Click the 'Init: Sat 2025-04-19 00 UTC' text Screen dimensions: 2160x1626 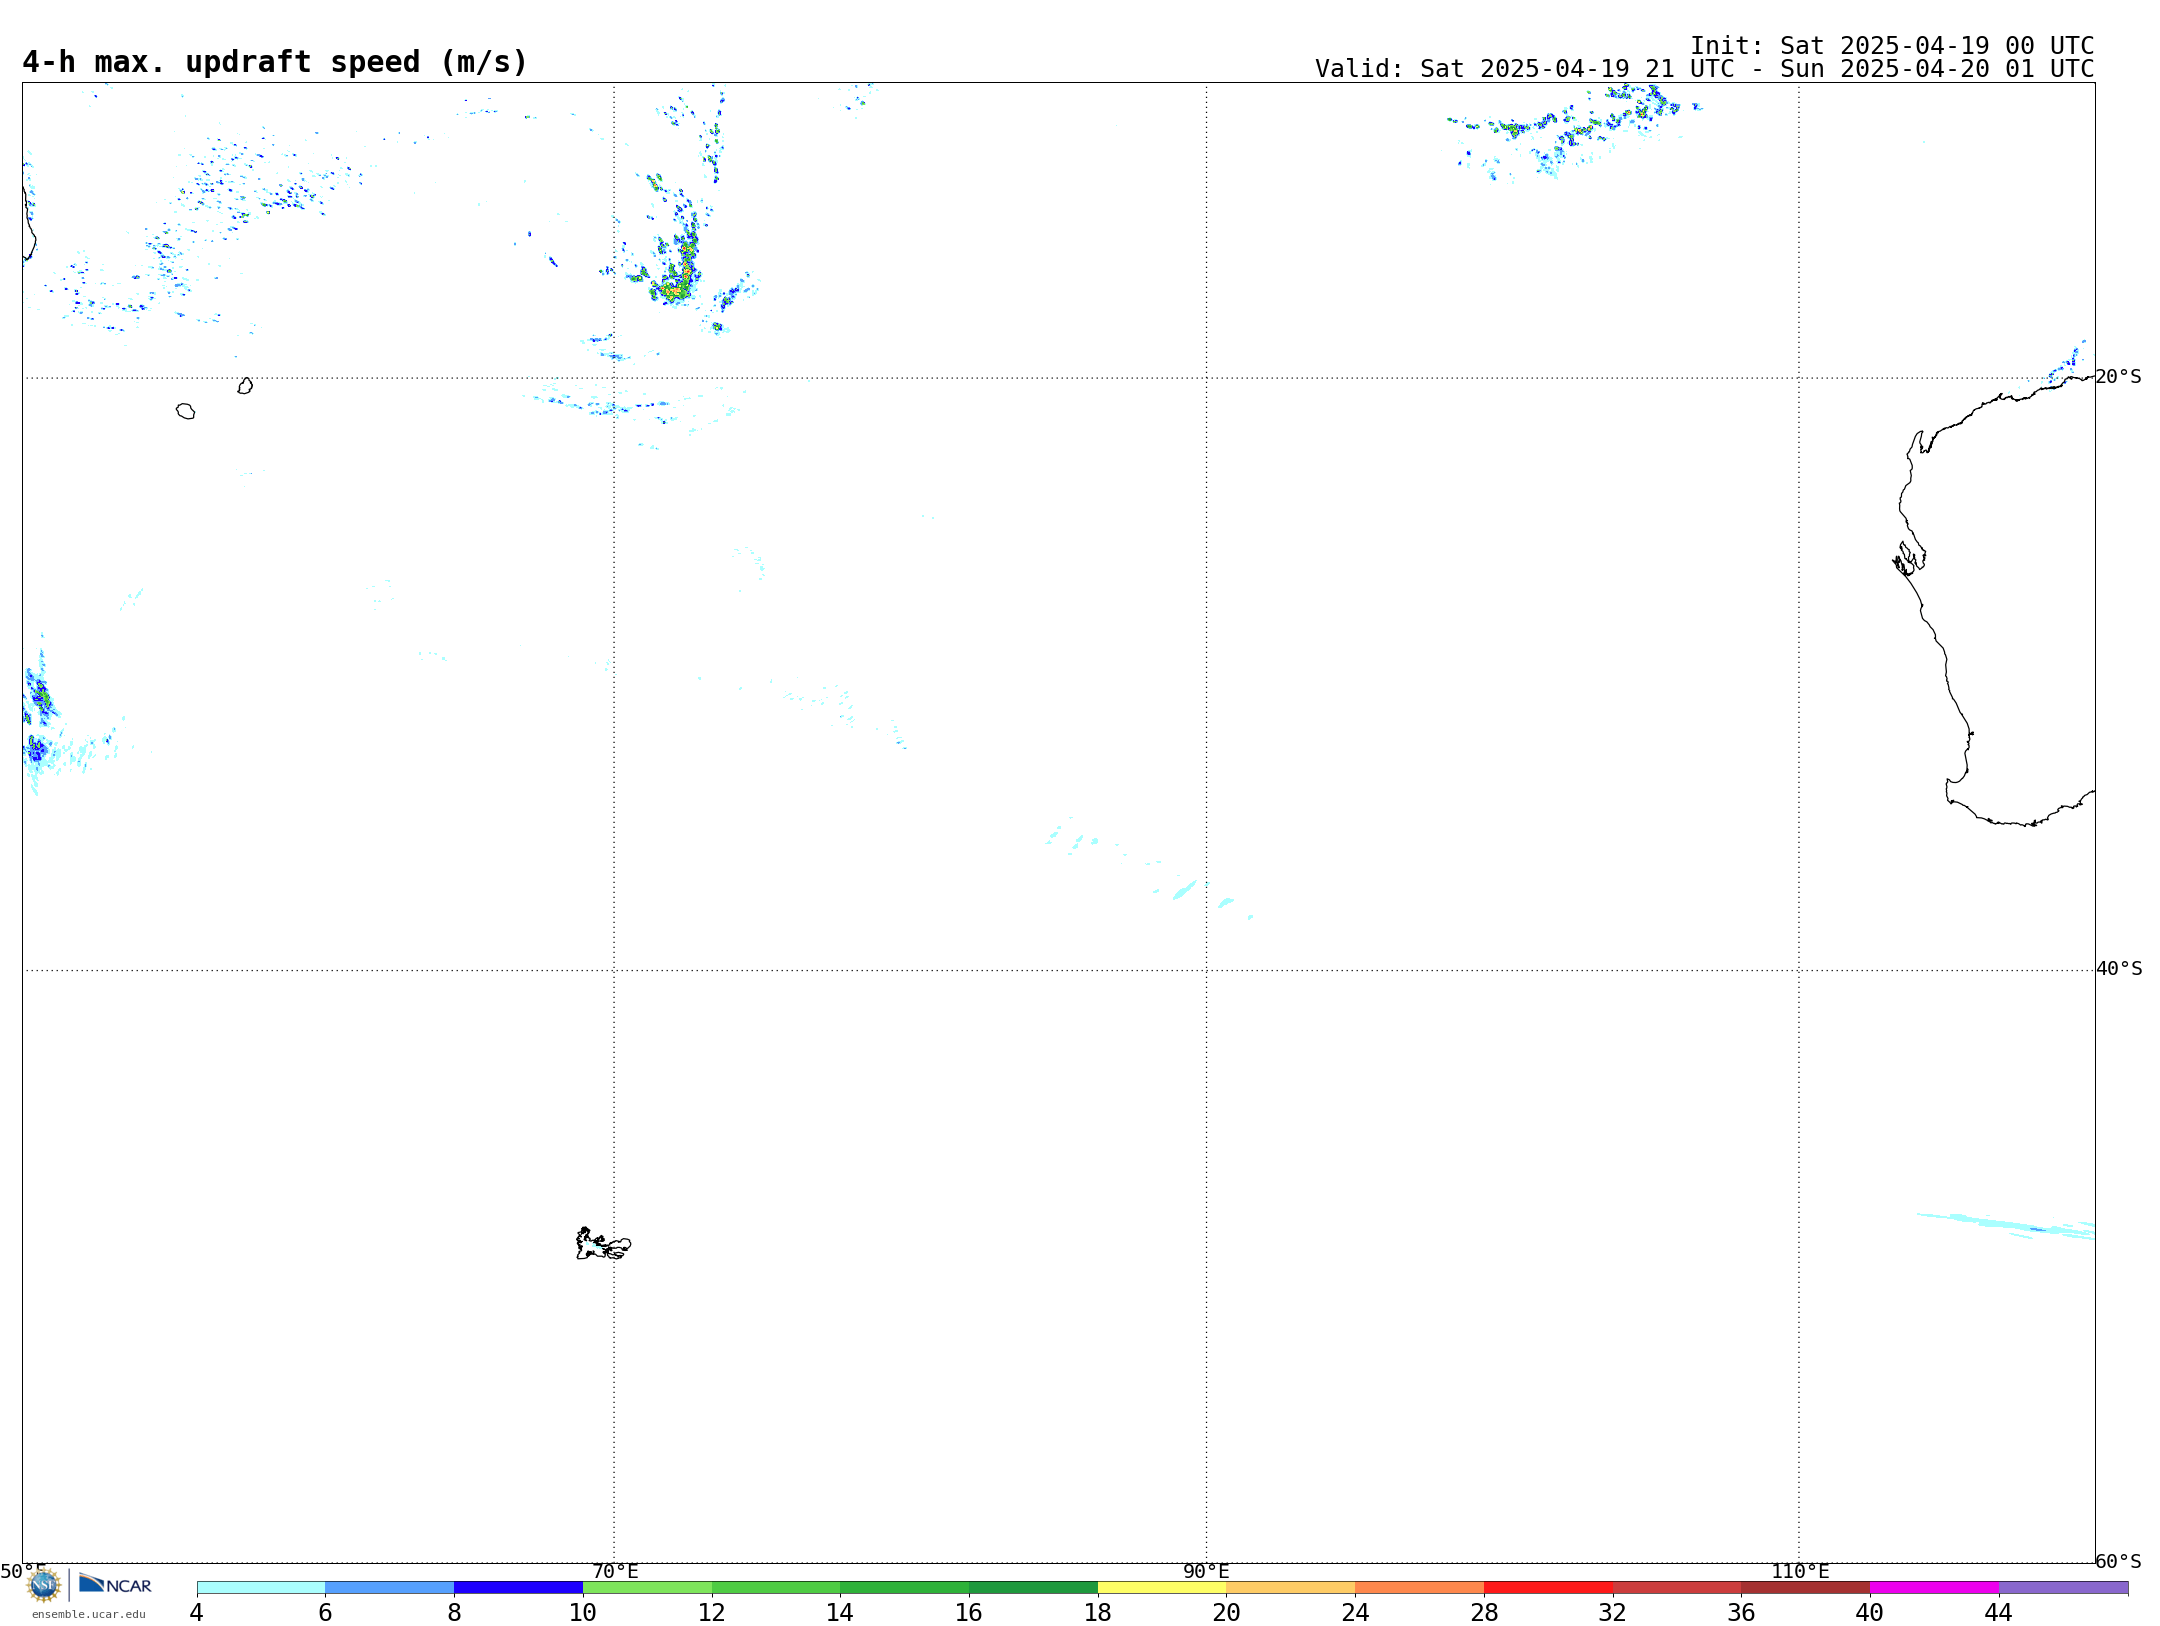point(1892,46)
